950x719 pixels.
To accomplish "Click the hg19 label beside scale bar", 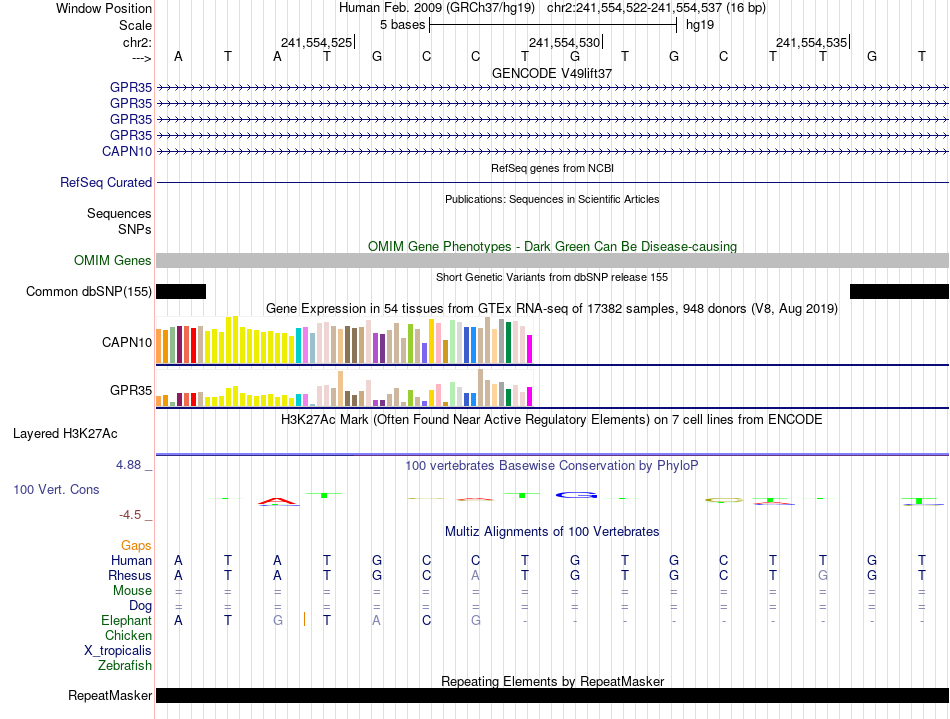I will click(x=700, y=25).
